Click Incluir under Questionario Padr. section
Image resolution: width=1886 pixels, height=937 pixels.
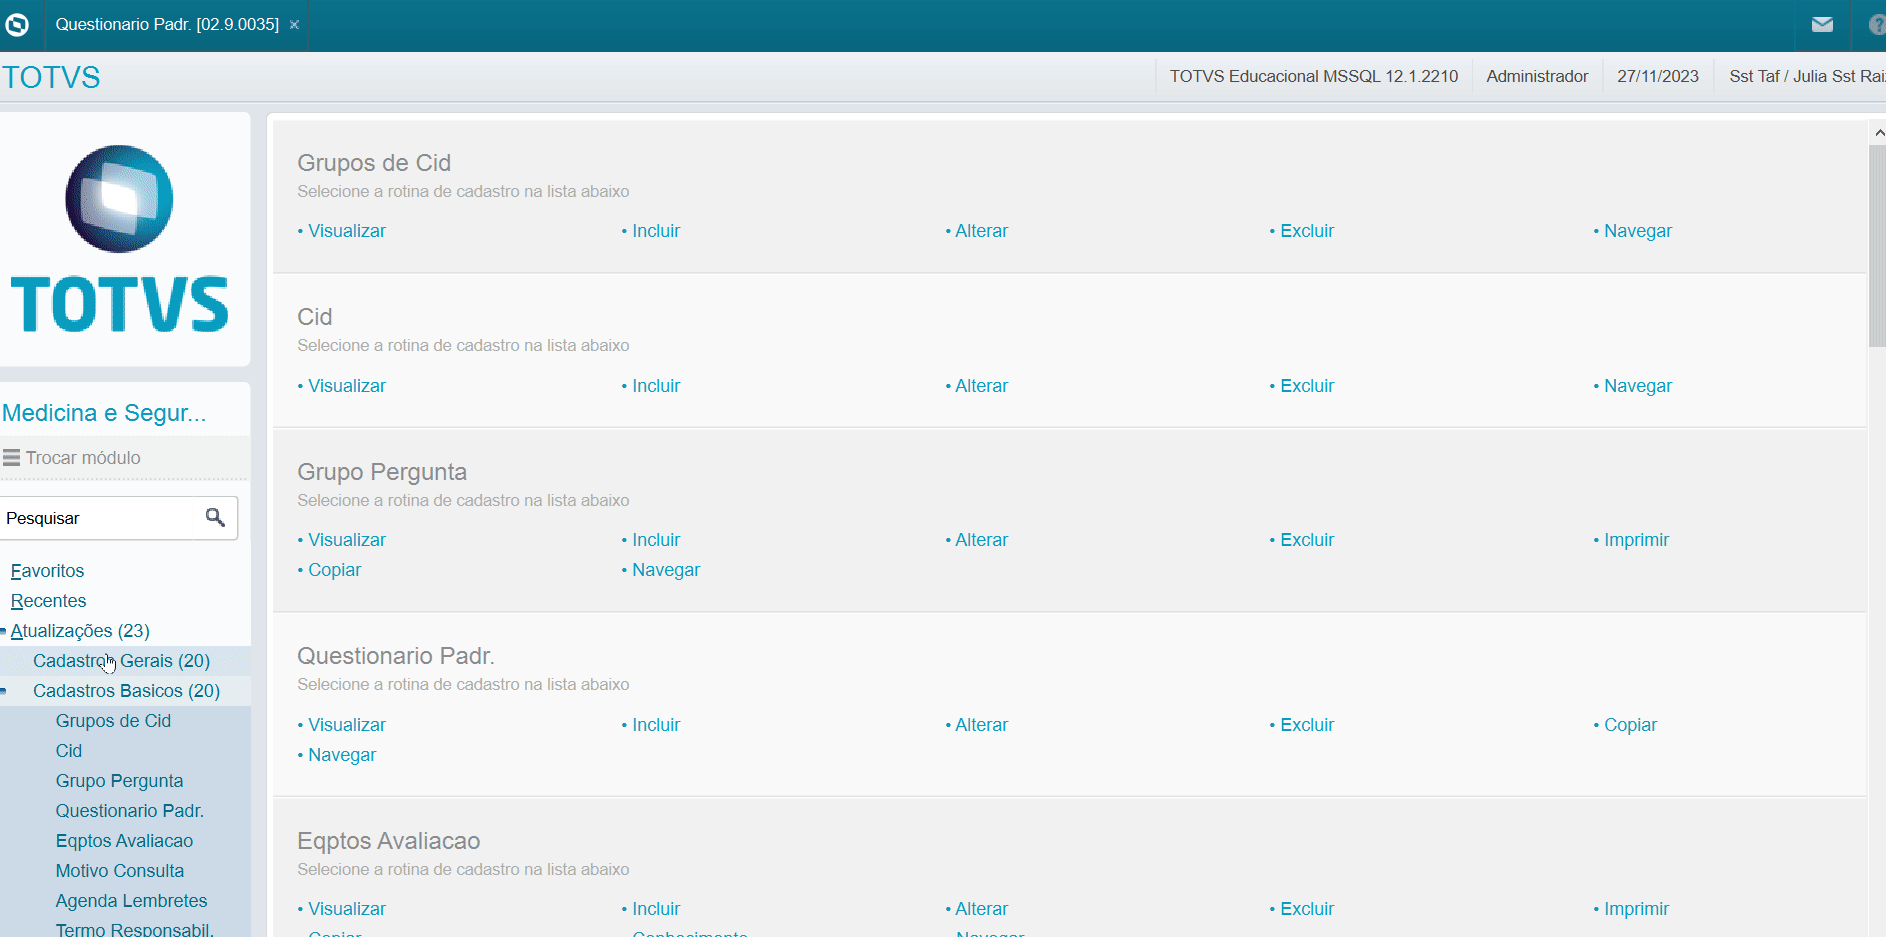pyautogui.click(x=656, y=725)
